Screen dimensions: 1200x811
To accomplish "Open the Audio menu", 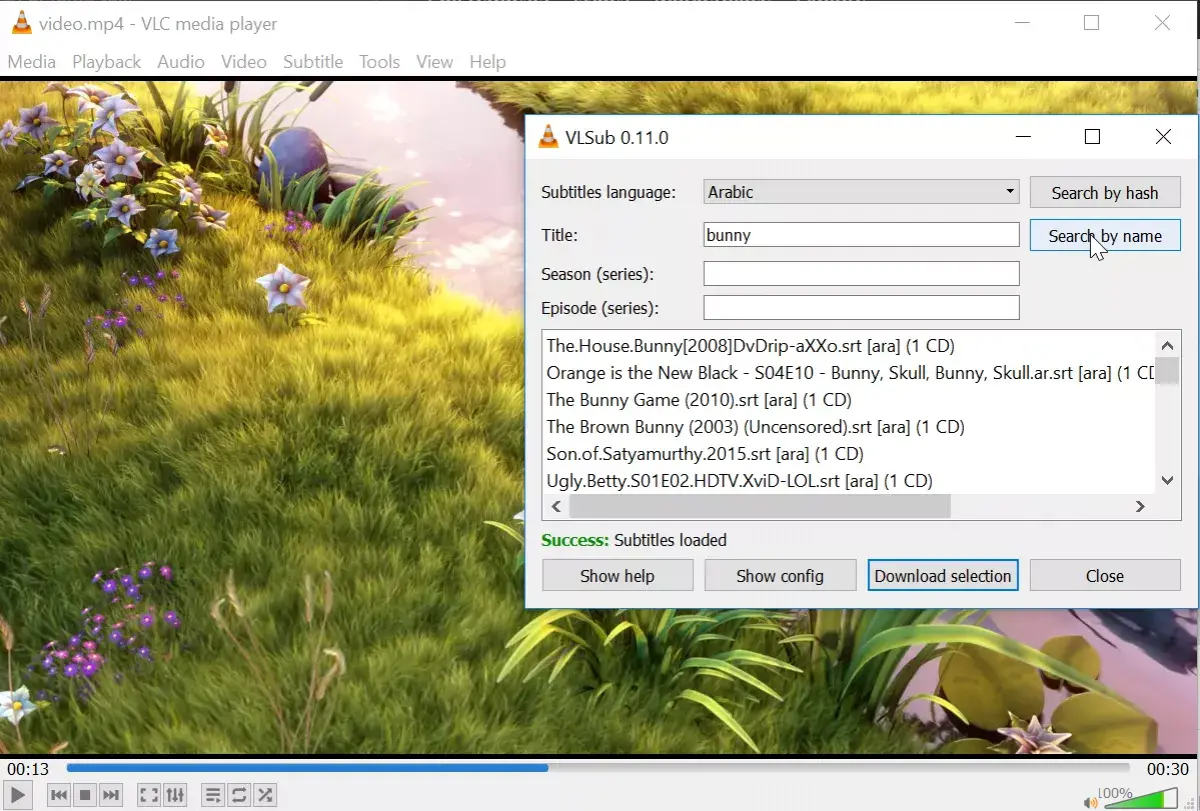I will click(x=181, y=62).
